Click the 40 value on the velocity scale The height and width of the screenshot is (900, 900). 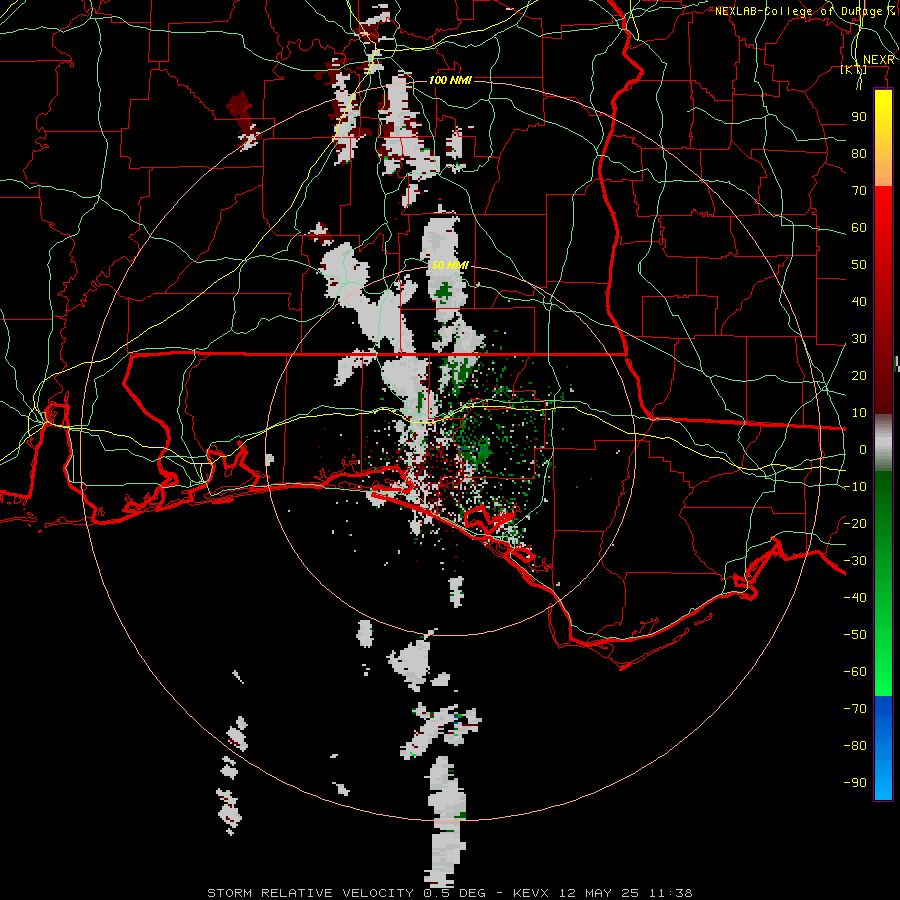click(859, 302)
